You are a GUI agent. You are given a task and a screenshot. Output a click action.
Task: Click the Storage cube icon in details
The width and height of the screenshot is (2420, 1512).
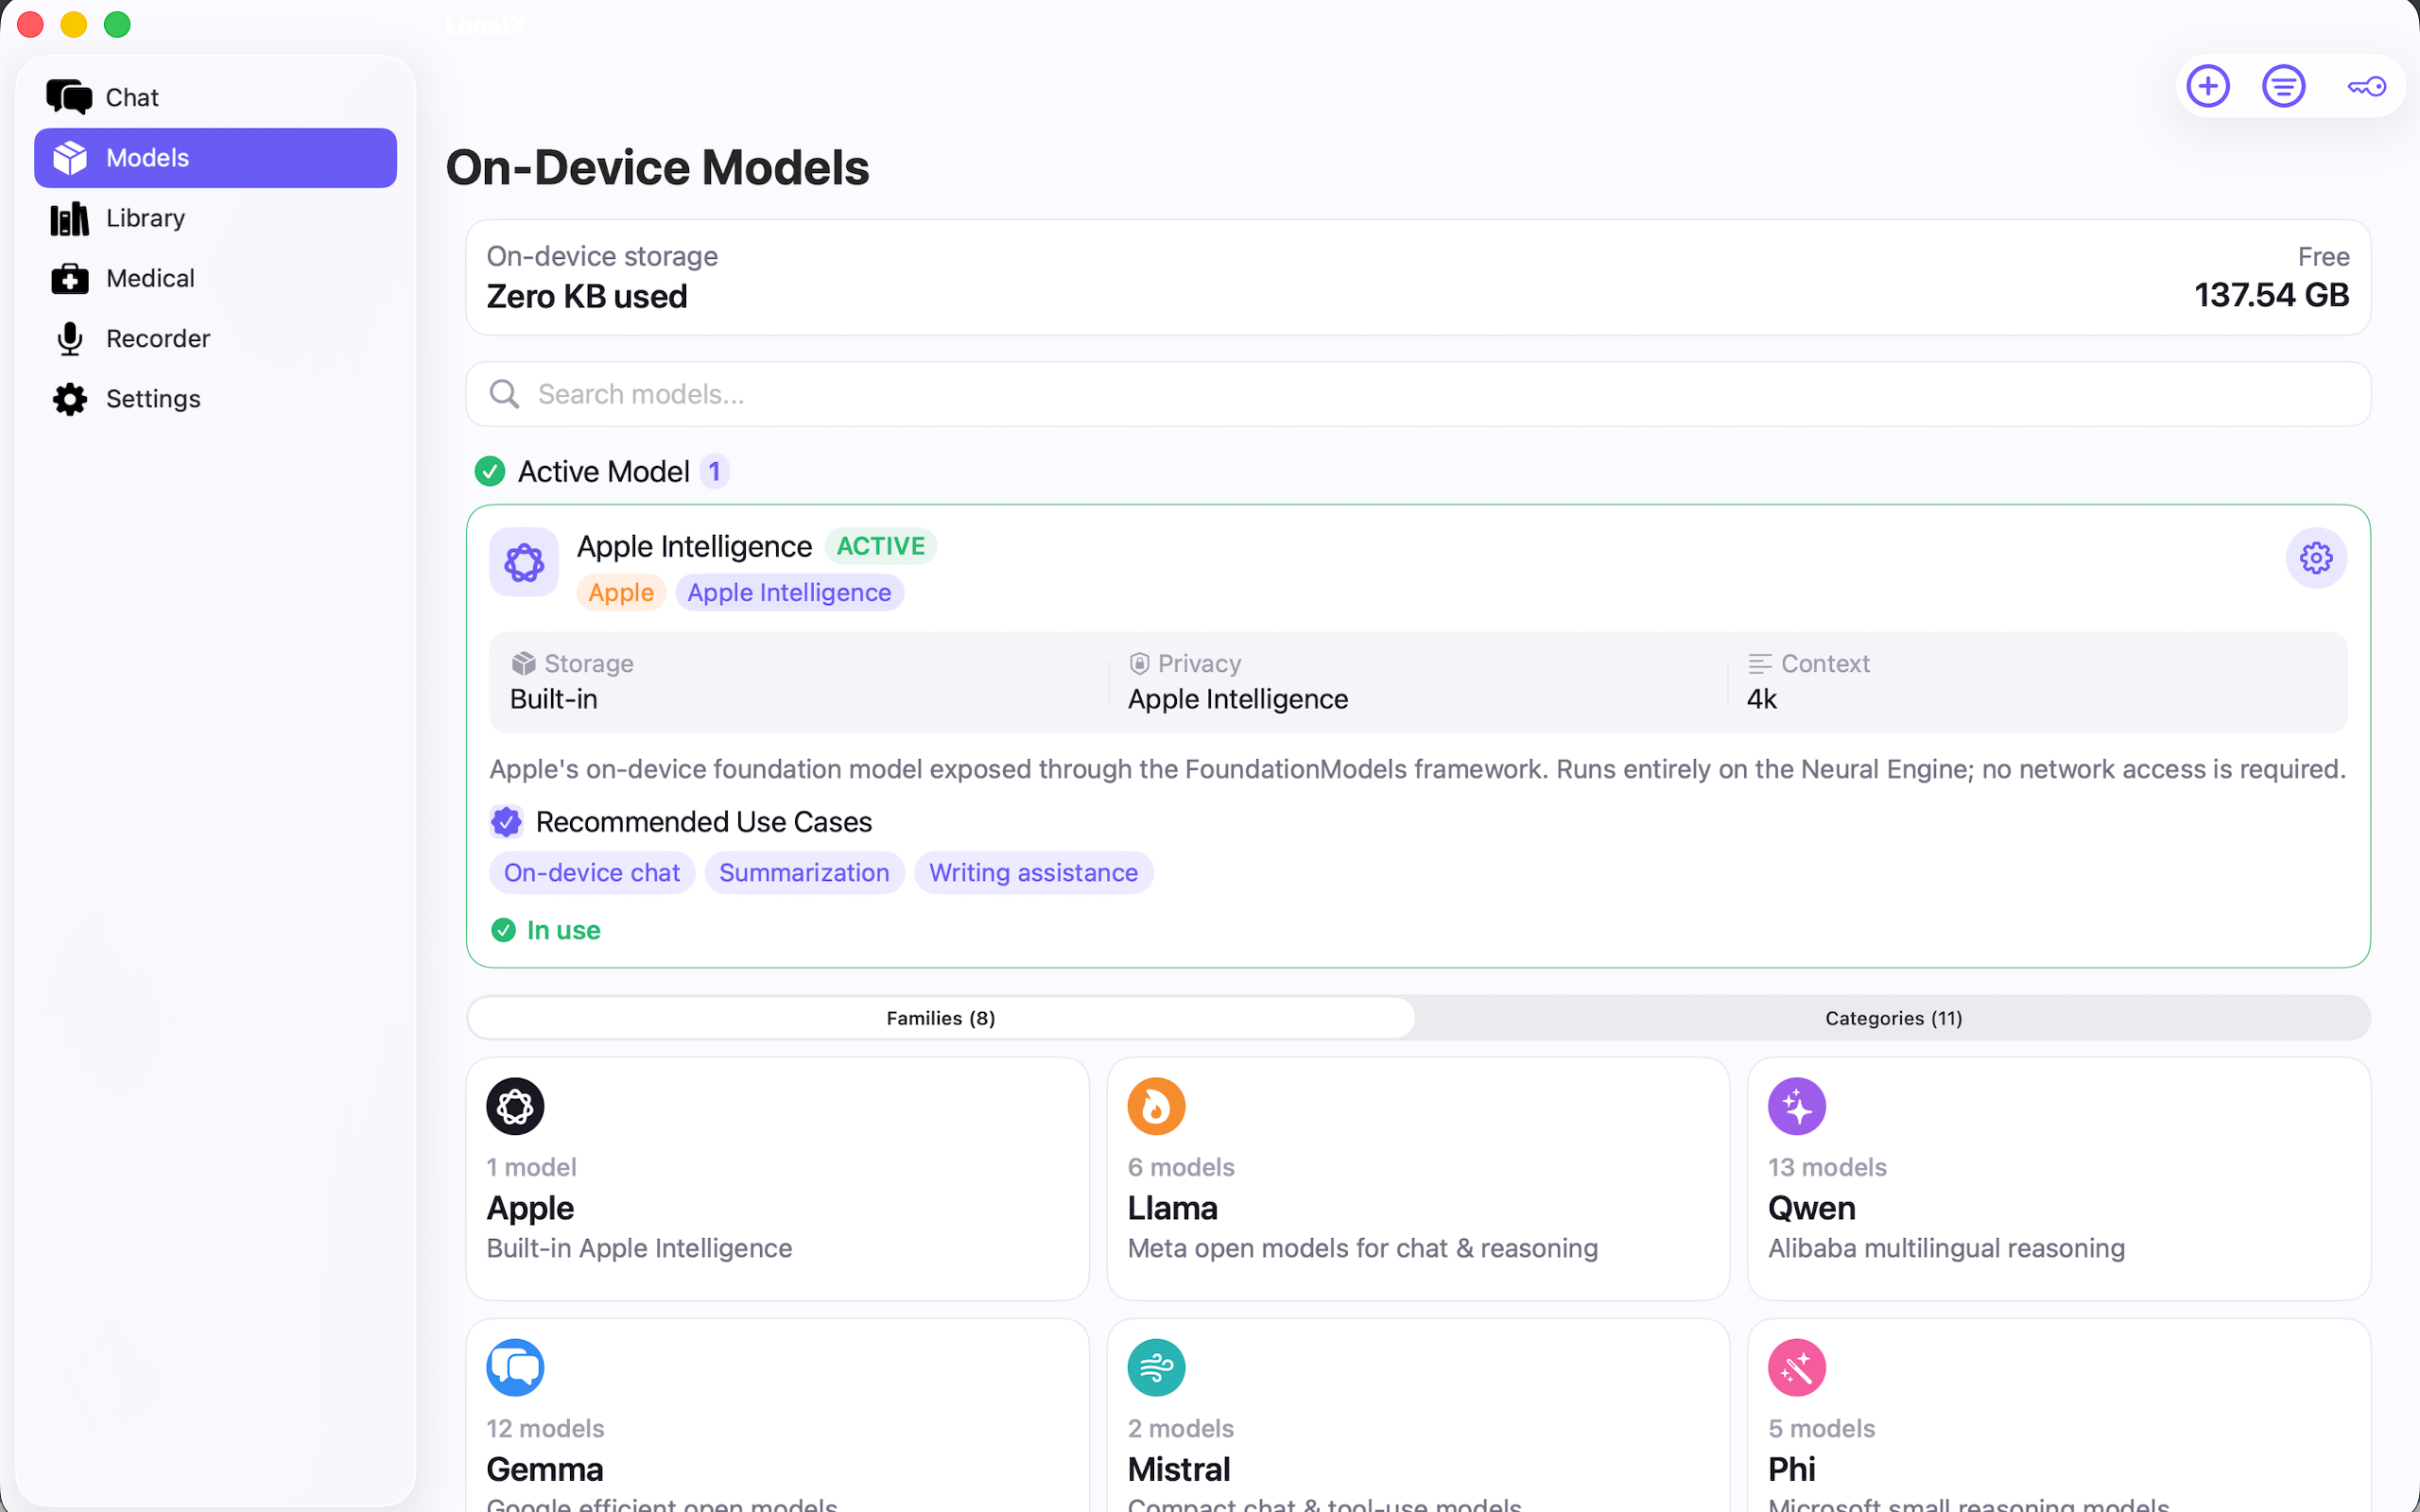point(523,663)
